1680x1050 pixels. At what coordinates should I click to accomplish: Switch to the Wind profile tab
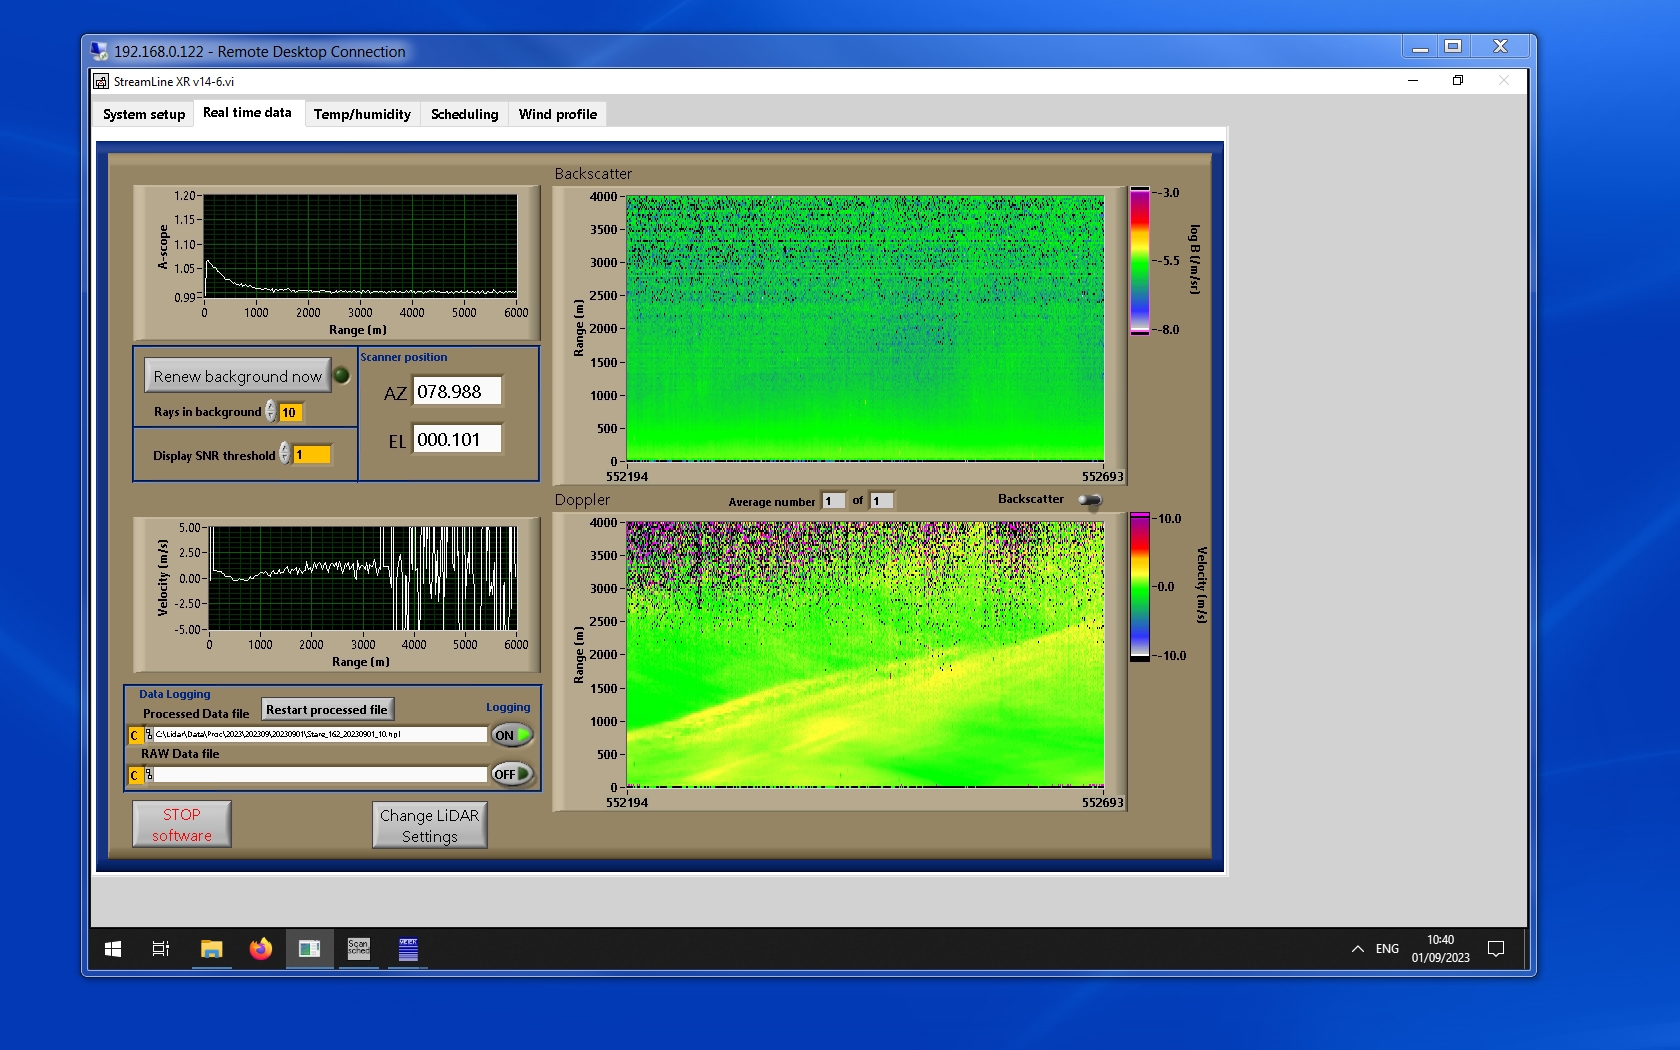pyautogui.click(x=557, y=114)
